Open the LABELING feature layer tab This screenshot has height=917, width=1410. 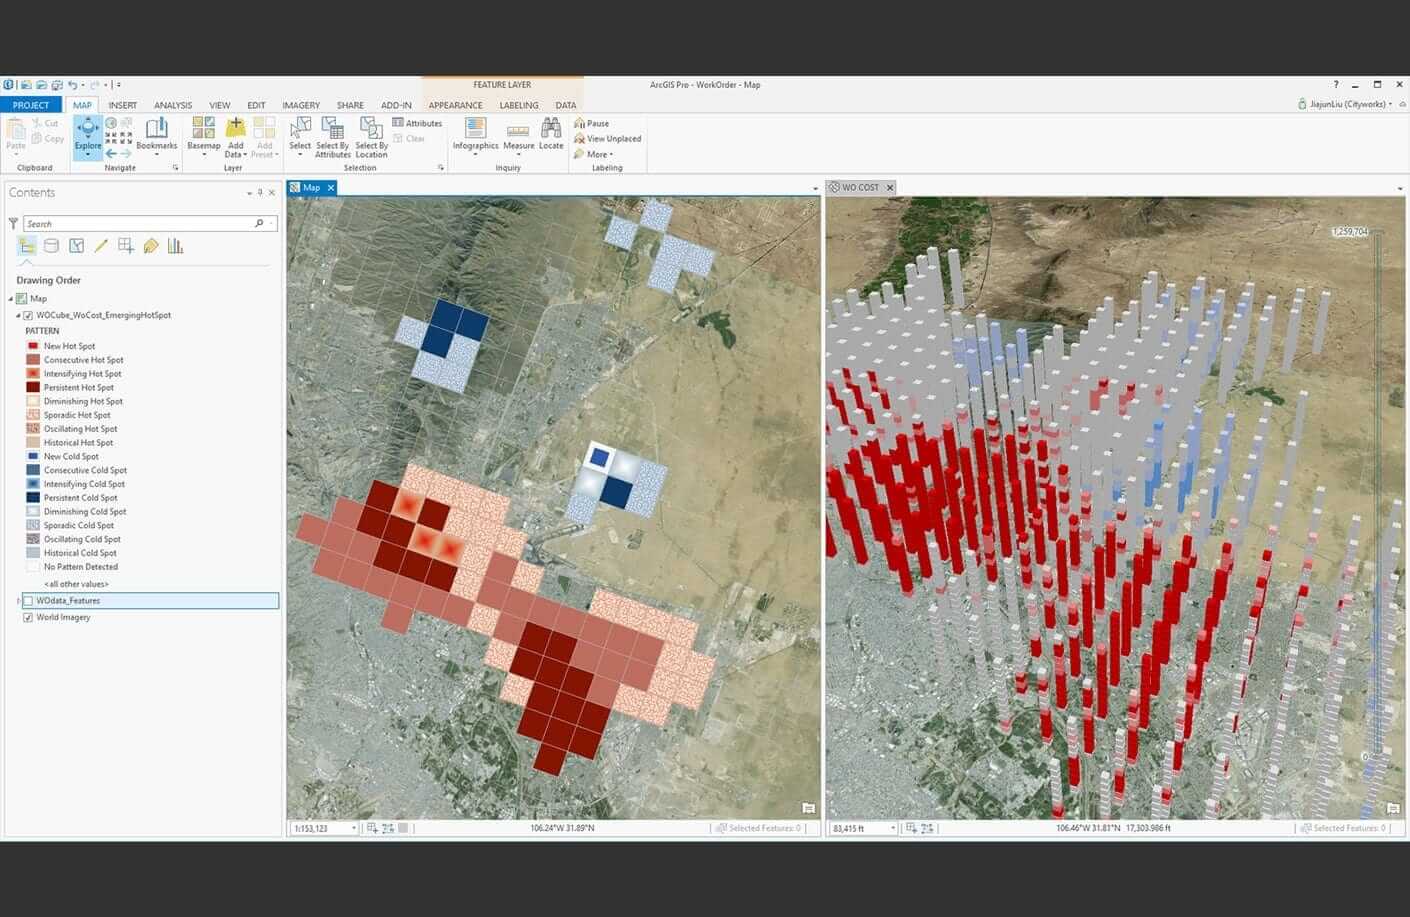click(x=519, y=105)
